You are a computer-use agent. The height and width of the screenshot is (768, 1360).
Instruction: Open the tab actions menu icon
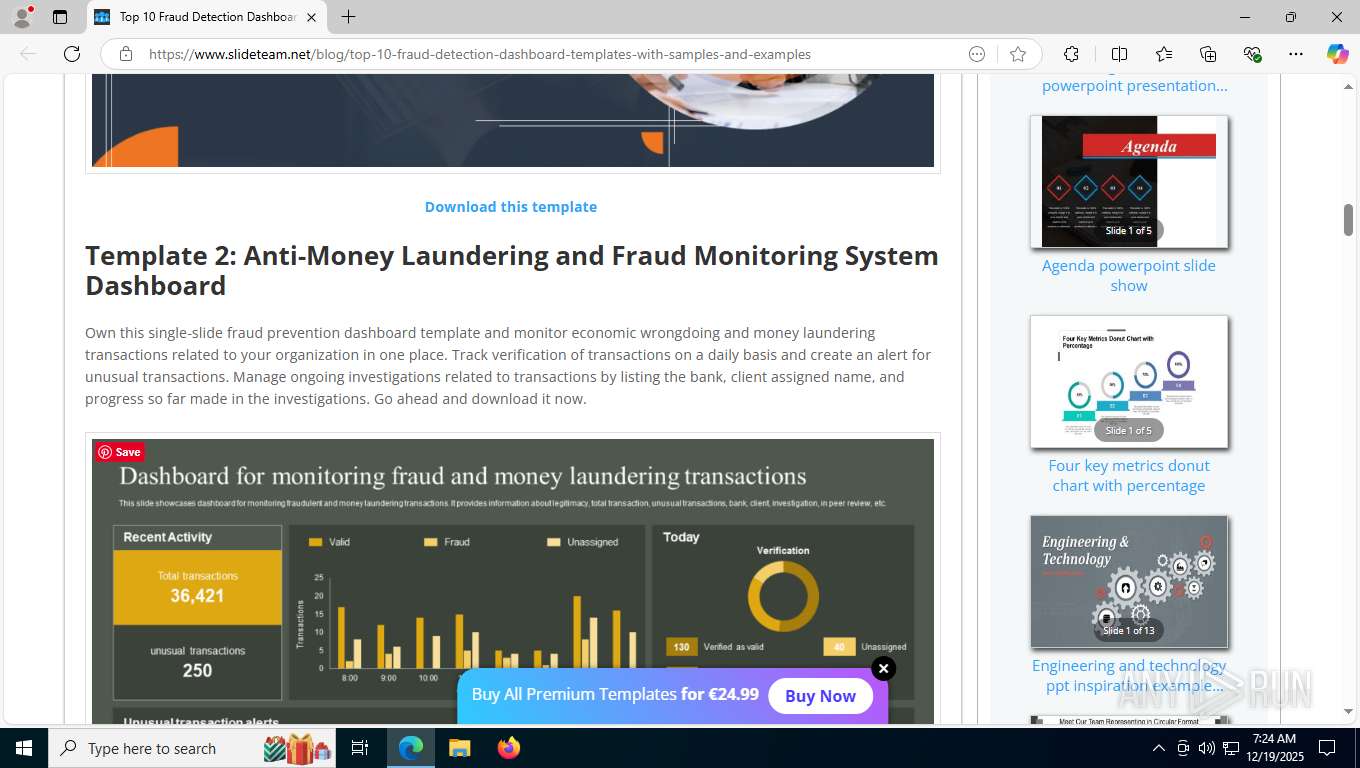tap(60, 17)
